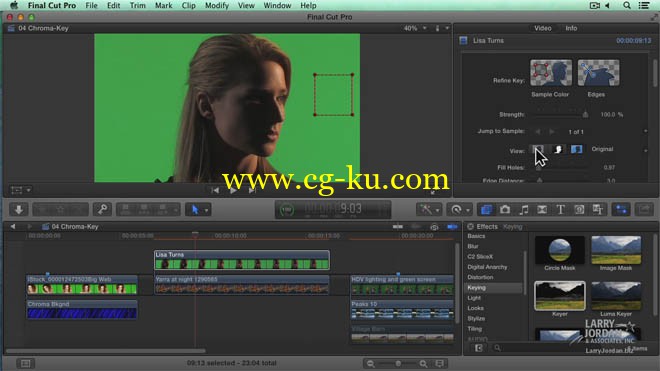Switch keyer View to Matte

(x=558, y=149)
